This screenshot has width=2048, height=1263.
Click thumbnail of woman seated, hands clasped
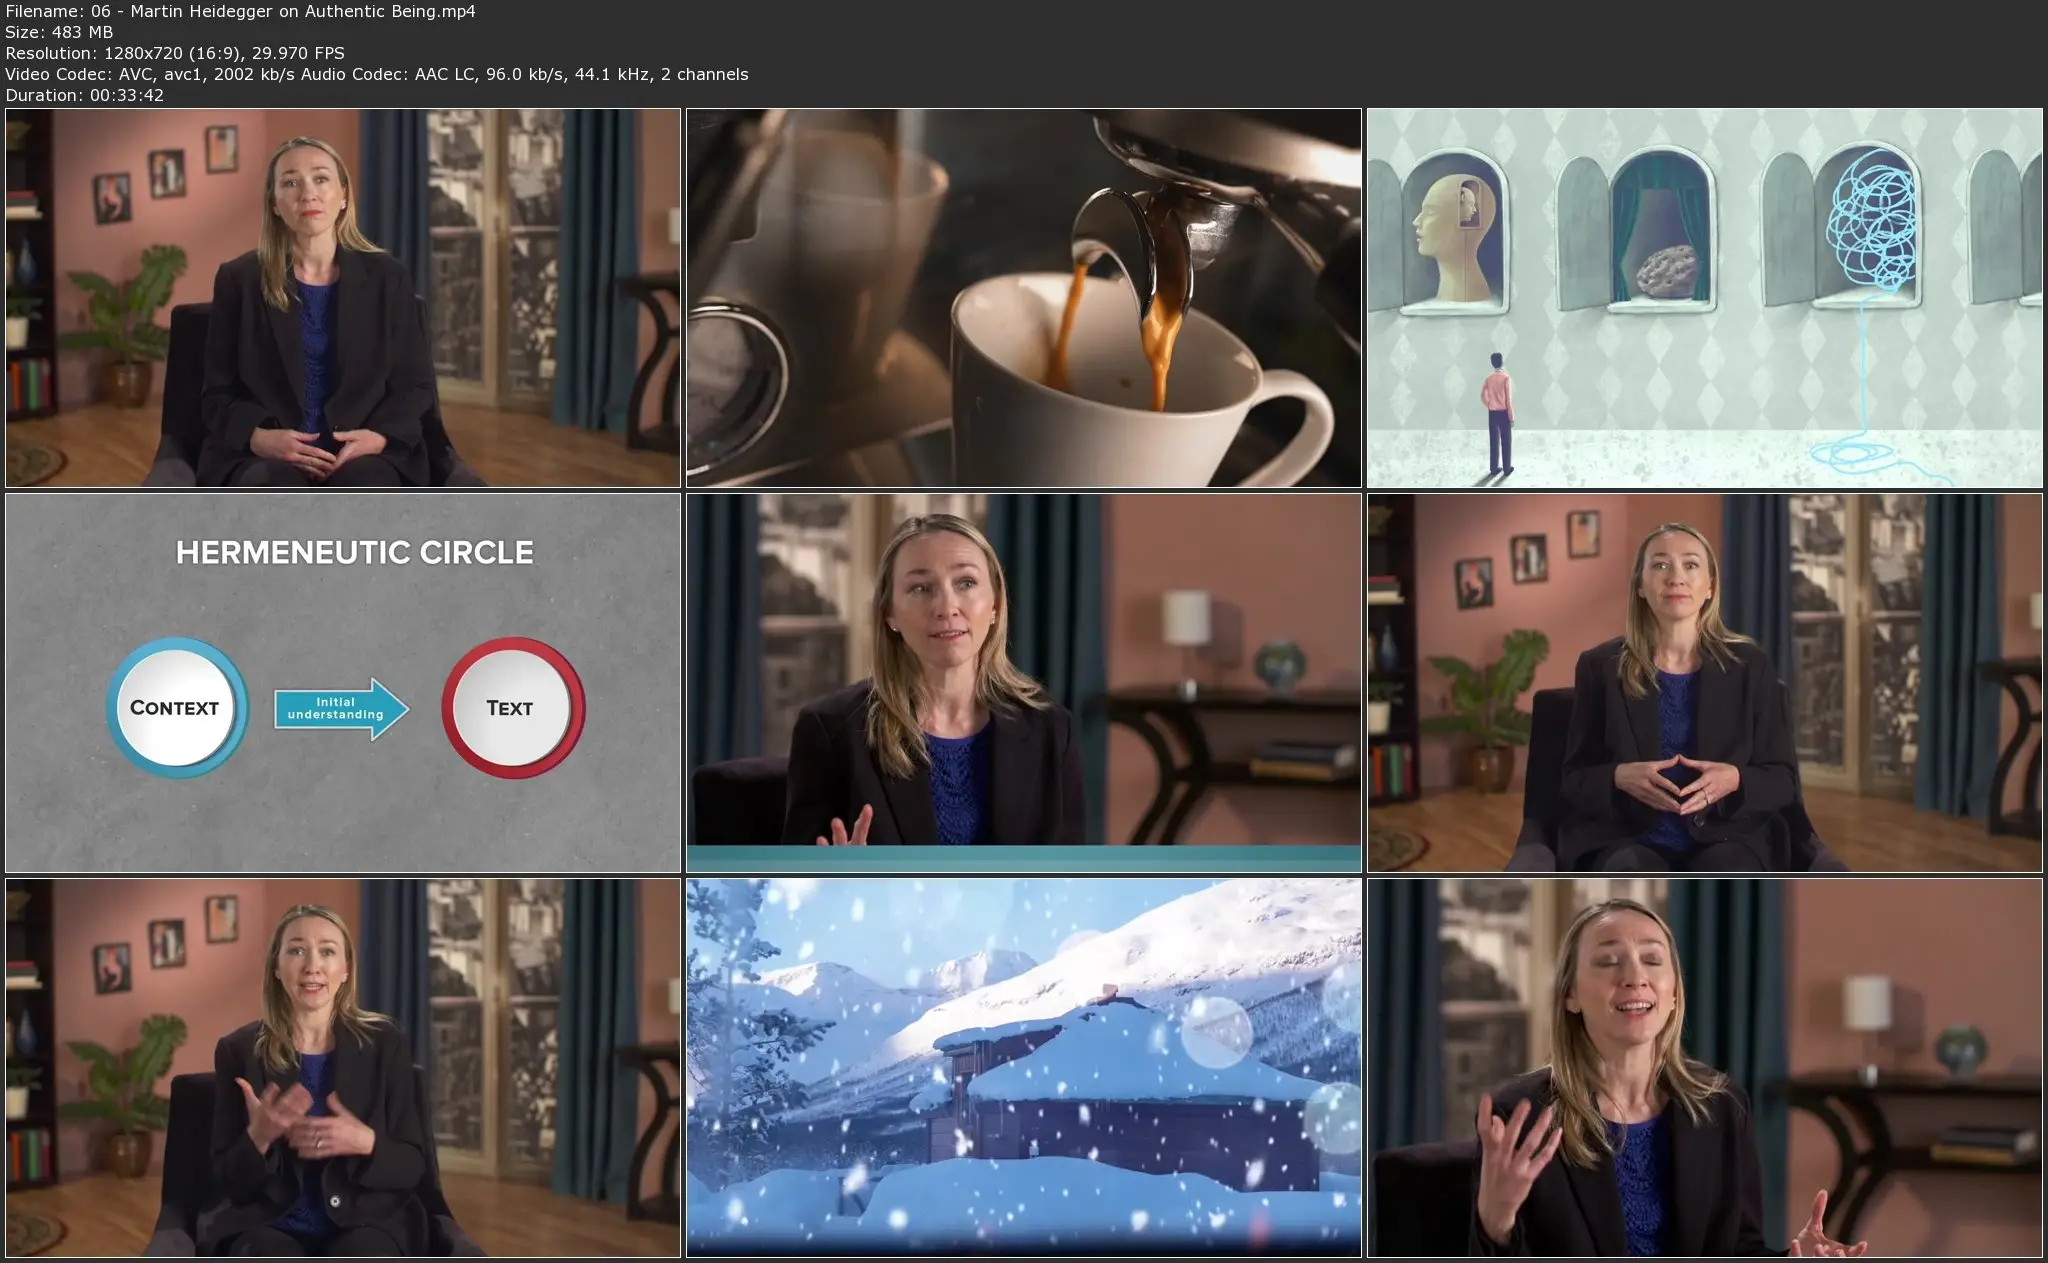pos(343,298)
